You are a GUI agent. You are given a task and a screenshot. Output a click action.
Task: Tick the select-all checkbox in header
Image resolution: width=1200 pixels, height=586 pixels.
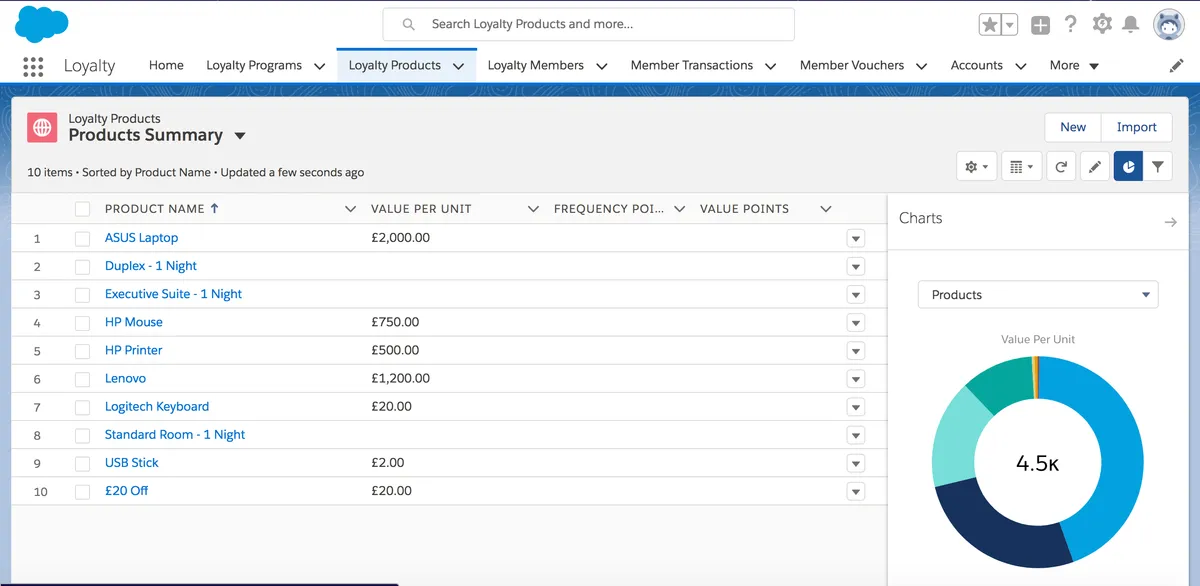82,210
